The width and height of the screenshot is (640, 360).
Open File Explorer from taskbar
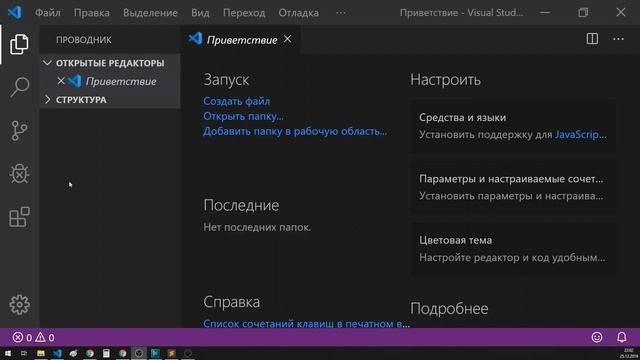41,353
